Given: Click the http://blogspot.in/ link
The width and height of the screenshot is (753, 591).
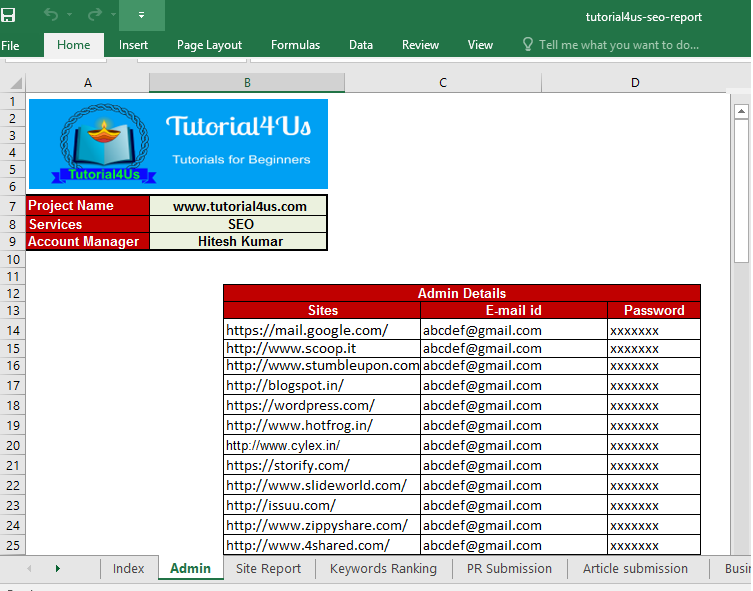Looking at the screenshot, I should (x=285, y=385).
